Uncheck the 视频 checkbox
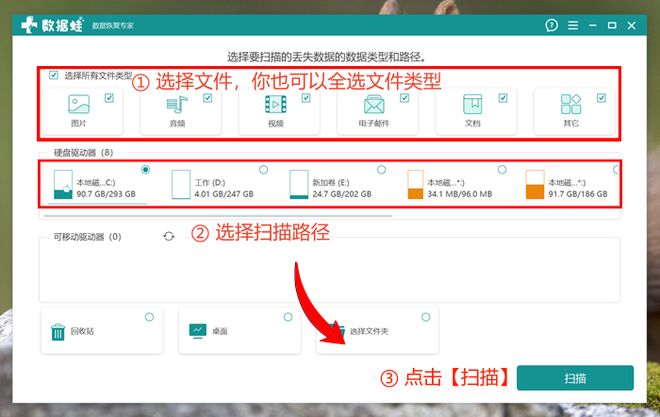Screen dimensions: 660x417 [x=306, y=98]
